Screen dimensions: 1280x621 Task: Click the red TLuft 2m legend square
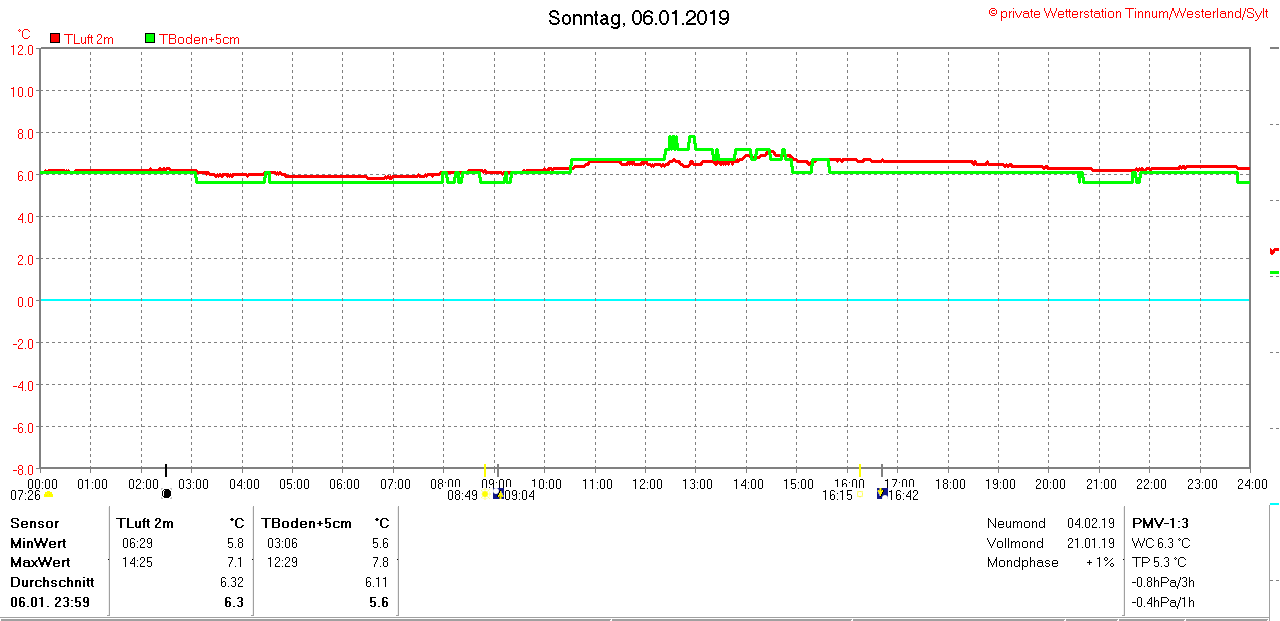(x=56, y=39)
